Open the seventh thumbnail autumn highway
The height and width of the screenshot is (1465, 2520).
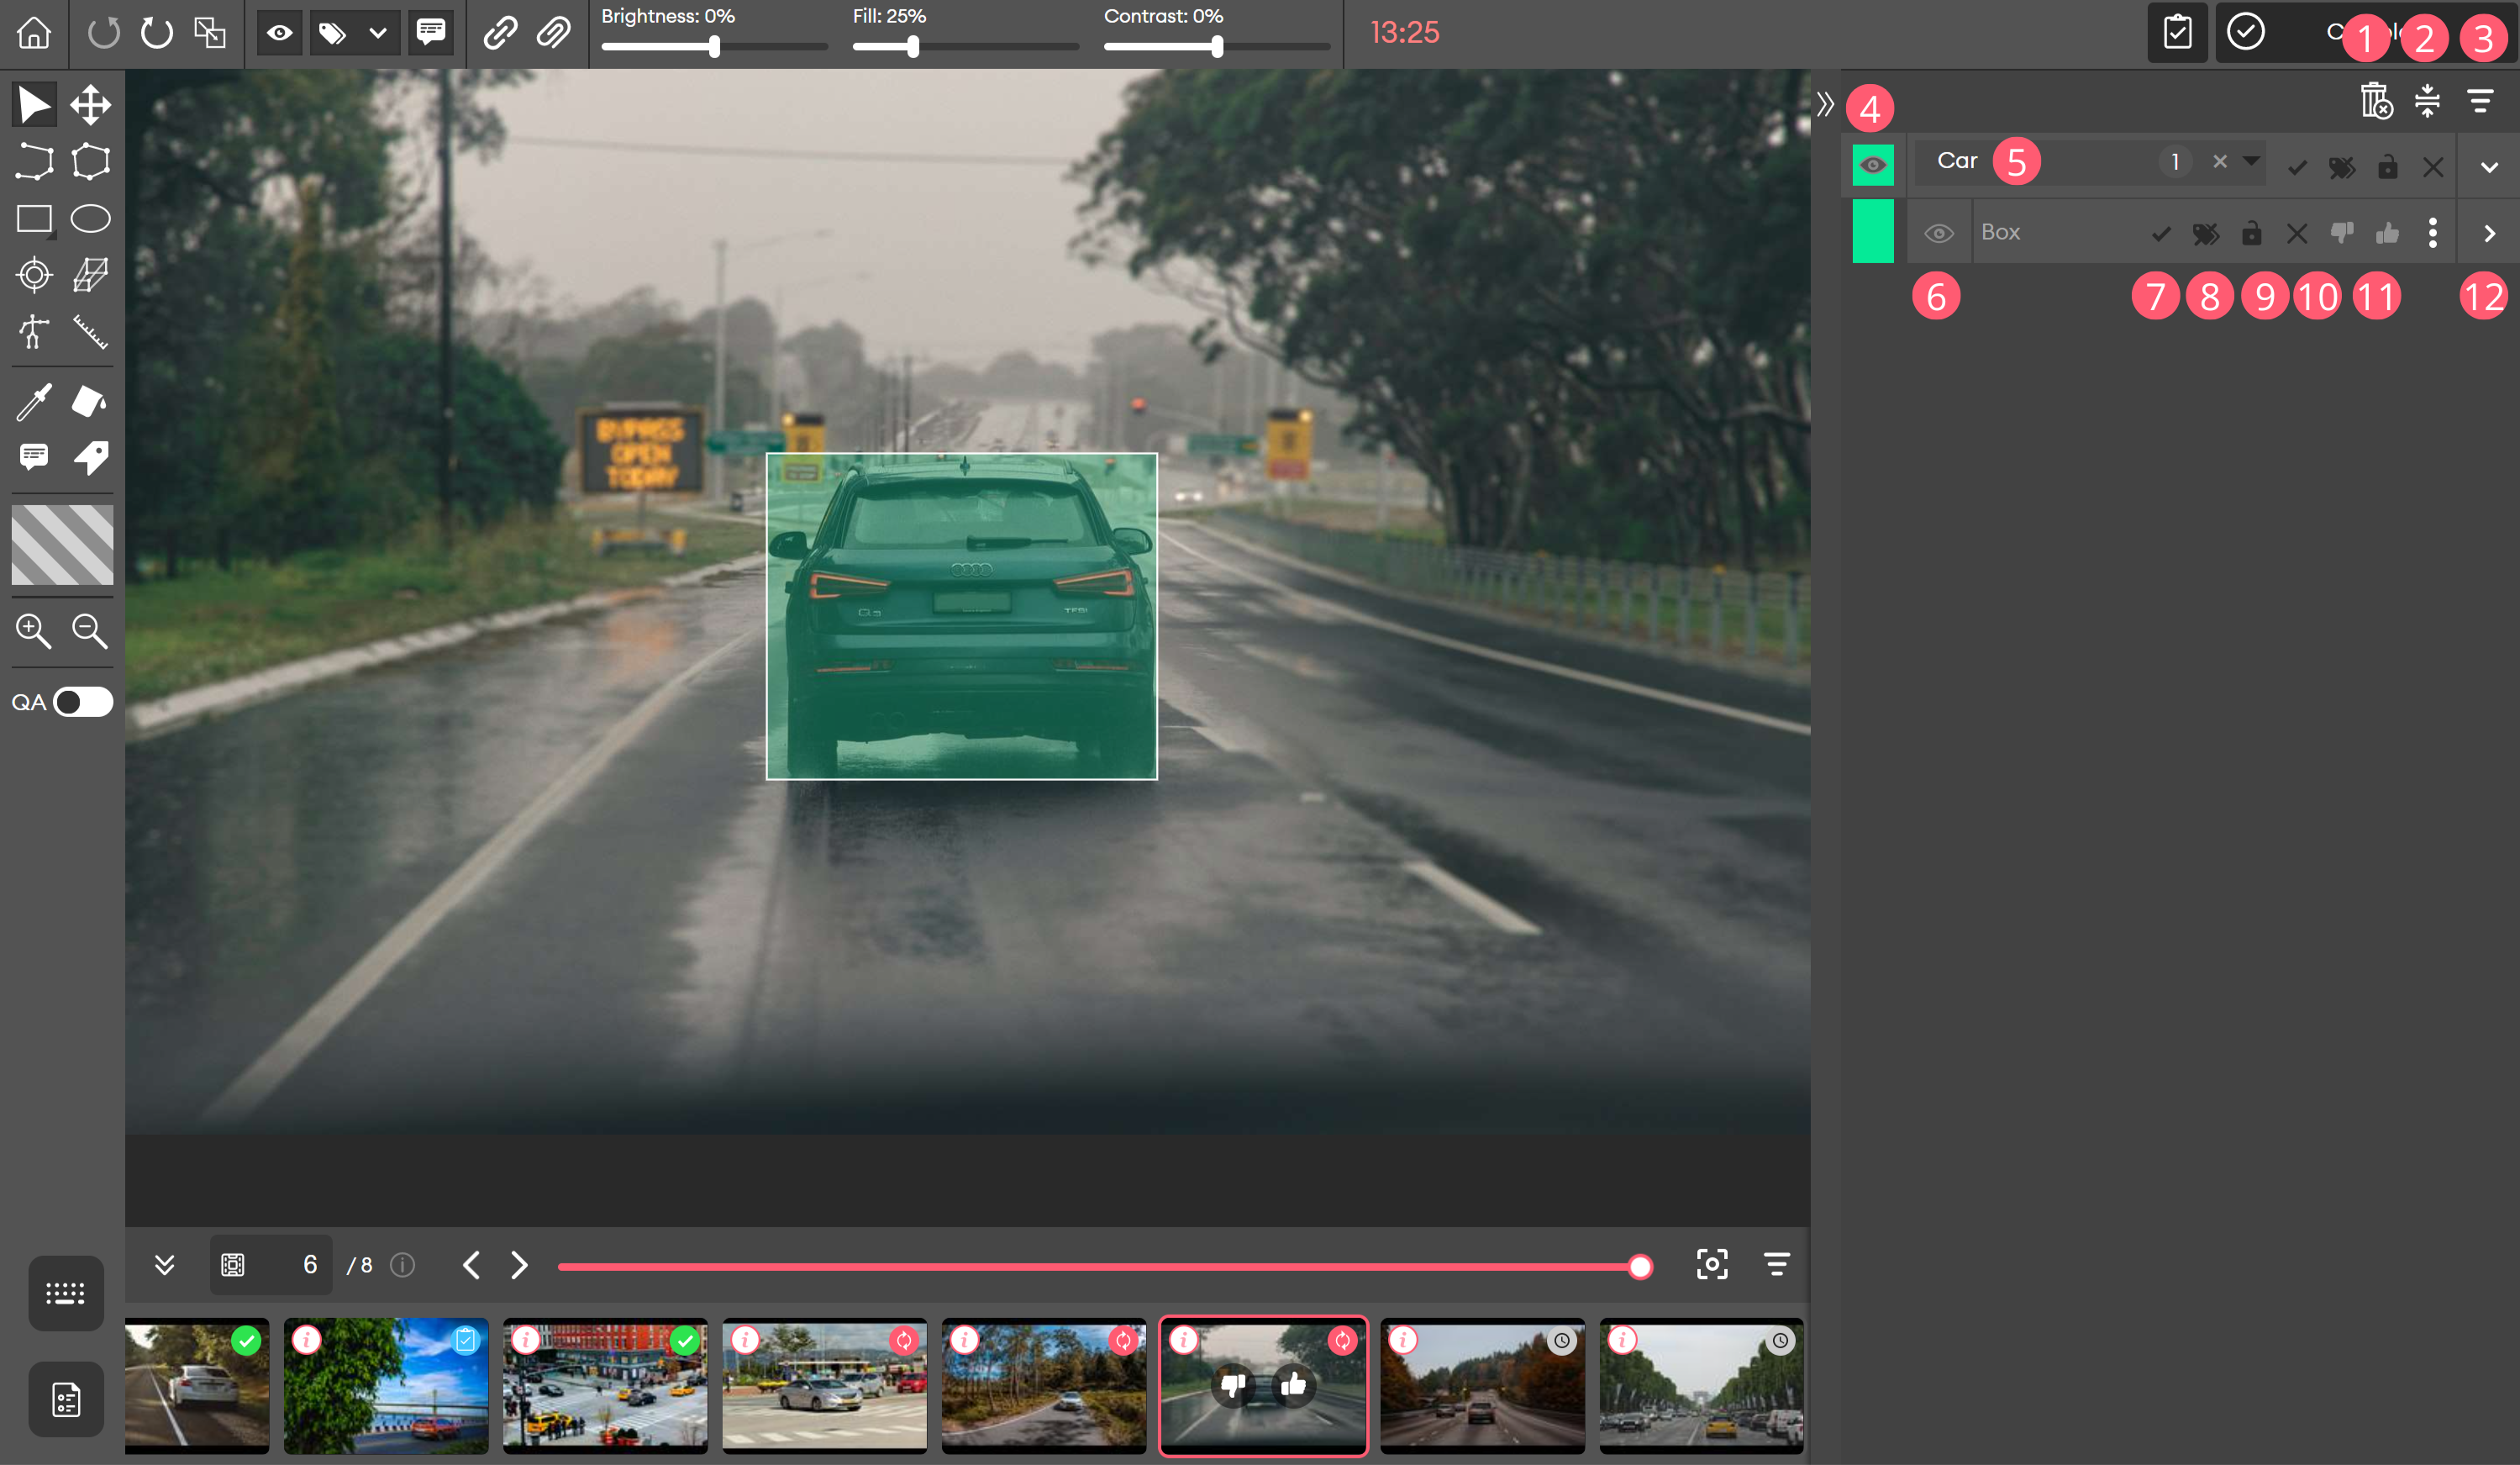(x=1482, y=1385)
